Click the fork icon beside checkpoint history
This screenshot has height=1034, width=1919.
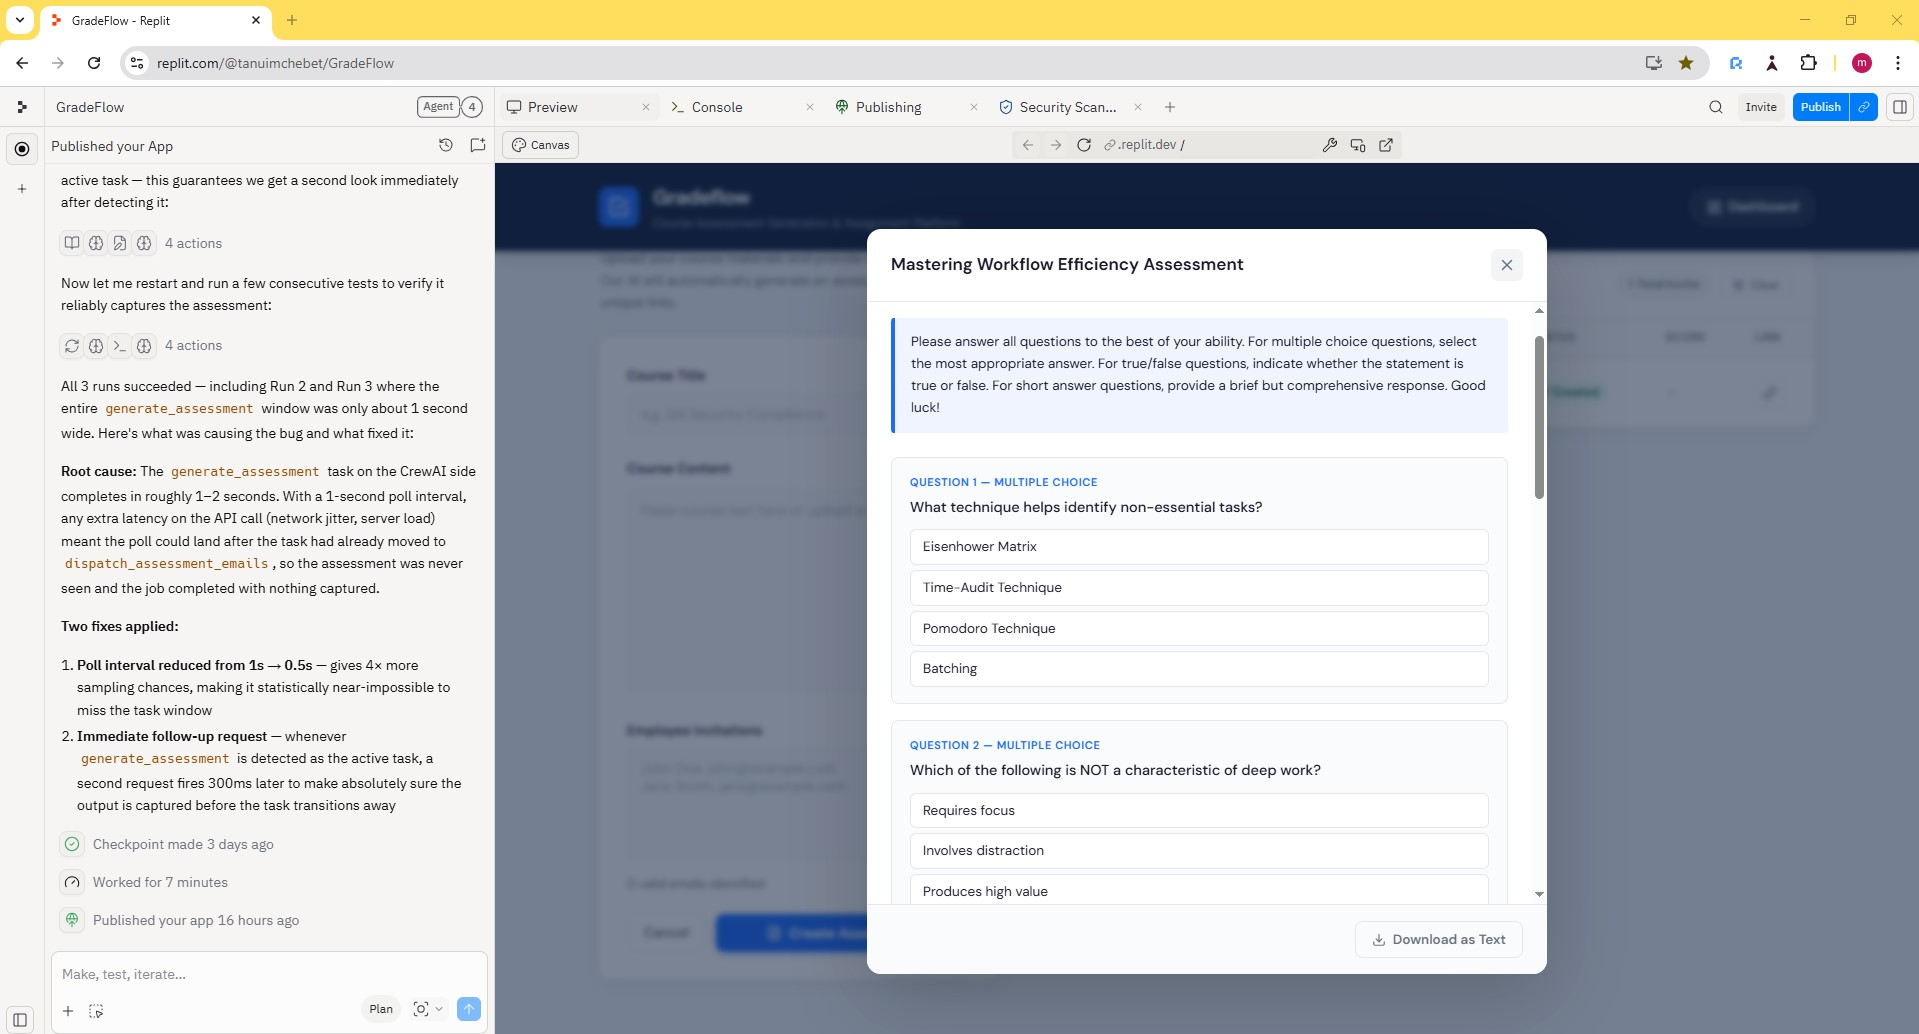pos(478,145)
